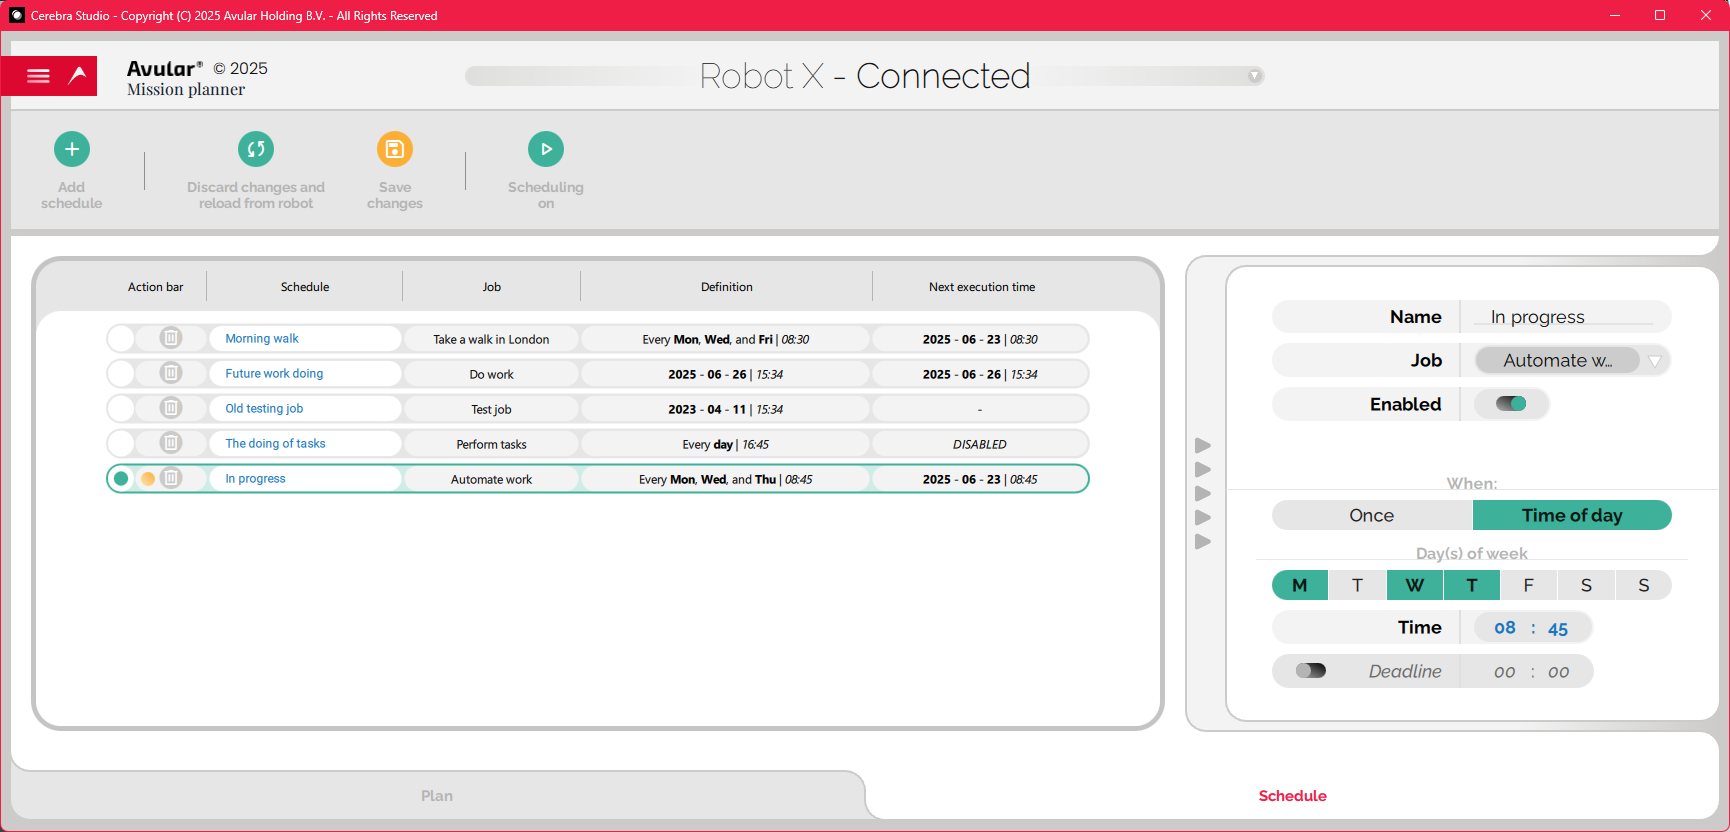Click the deadline minutes value
This screenshot has width=1730, height=832.
coord(1559,672)
